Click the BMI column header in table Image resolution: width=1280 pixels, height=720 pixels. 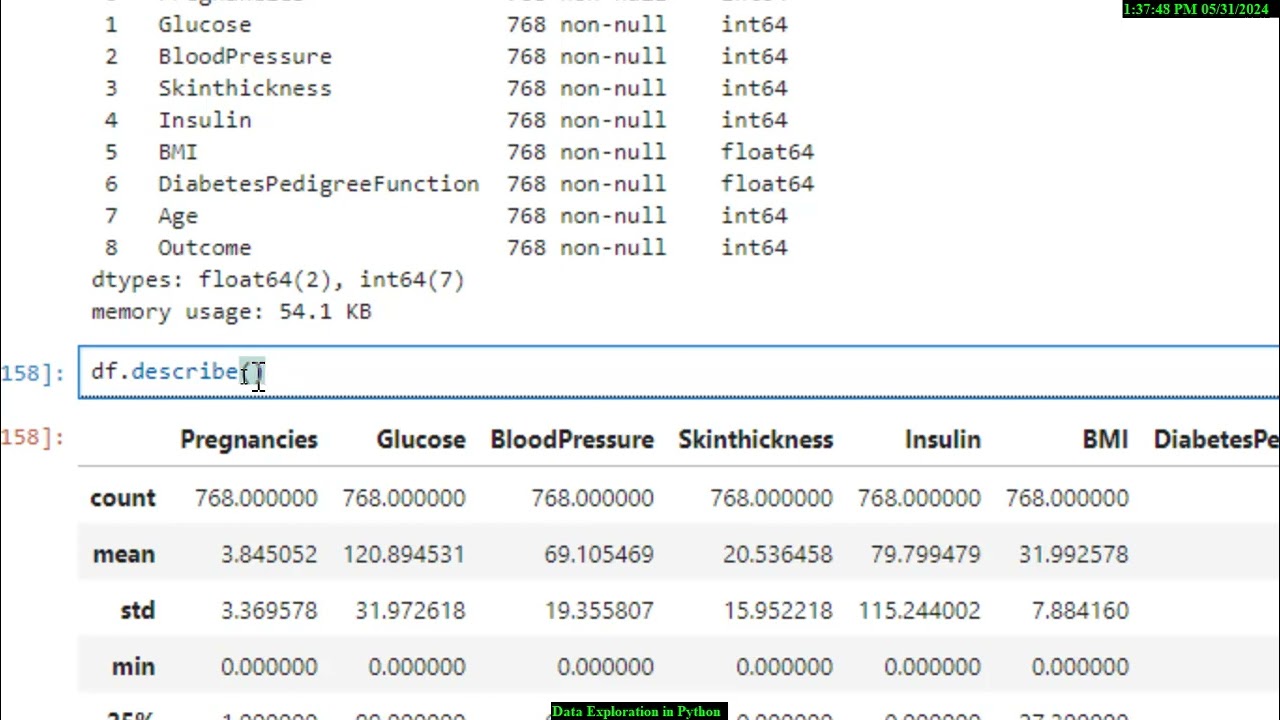1105,440
